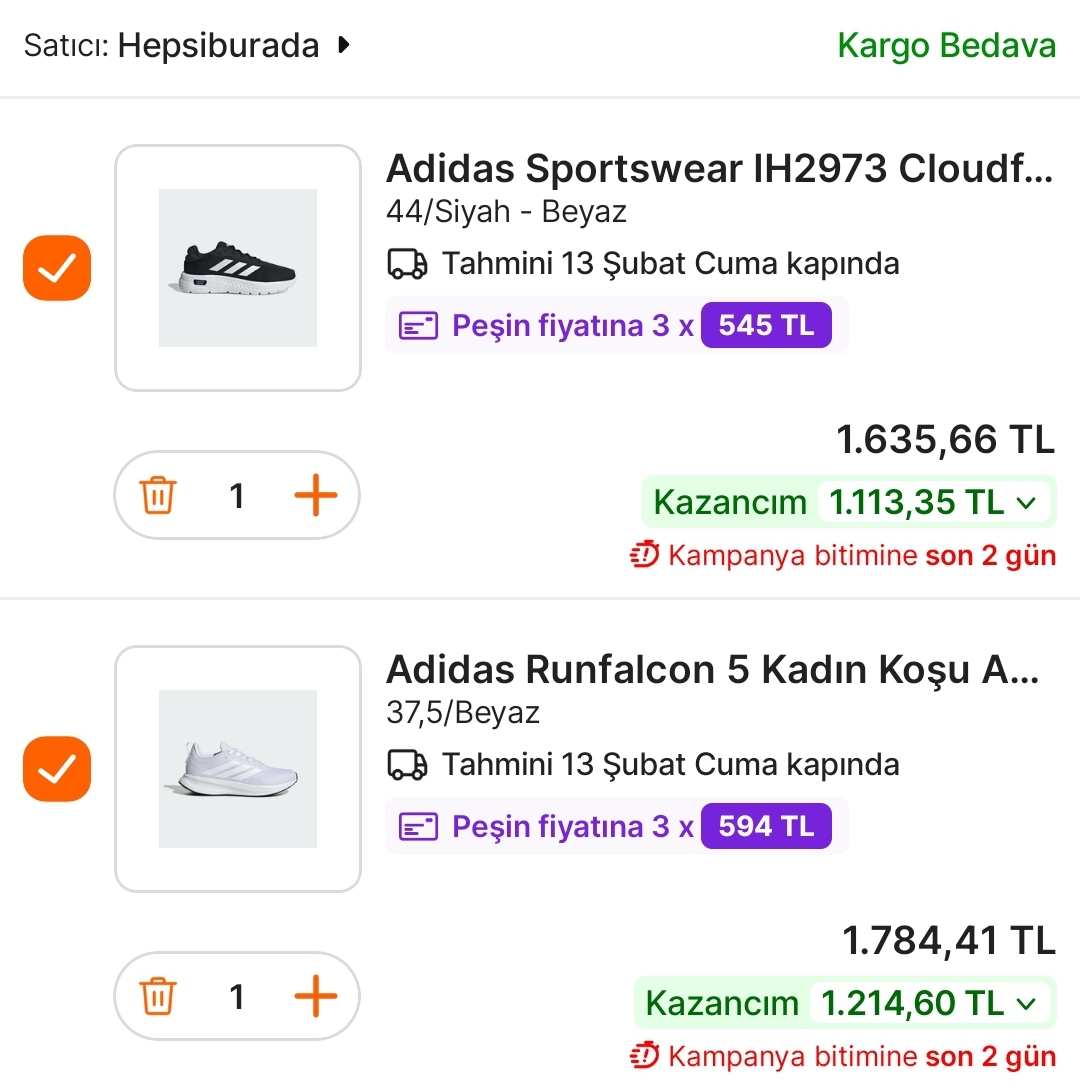The height and width of the screenshot is (1088, 1080).
Task: Add one more Adidas Runfalcon 5 shoe
Action: [x=316, y=997]
